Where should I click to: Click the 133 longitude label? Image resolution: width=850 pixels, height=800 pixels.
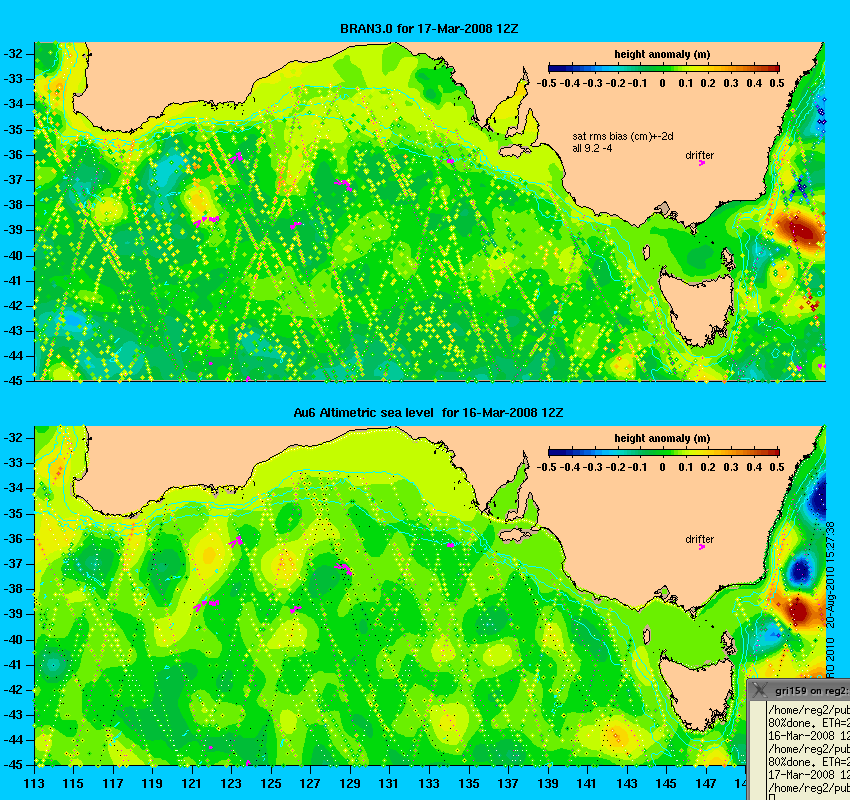tap(429, 783)
